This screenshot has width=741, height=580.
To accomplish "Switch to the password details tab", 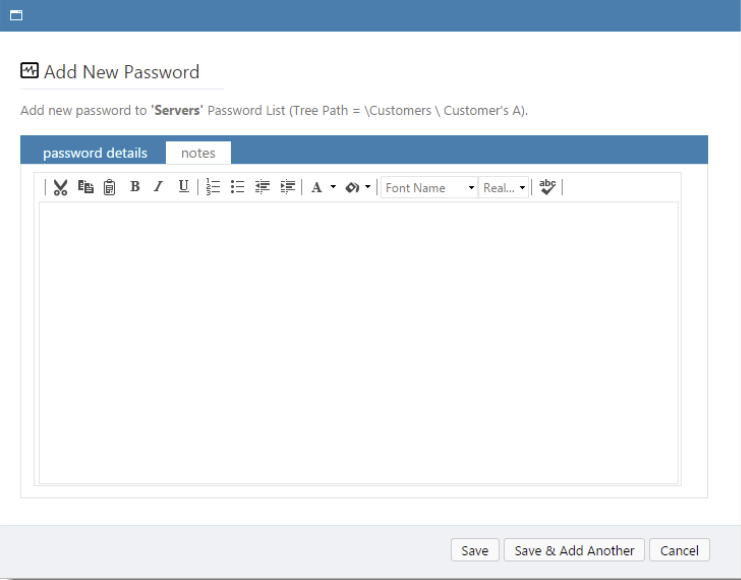I will pyautogui.click(x=95, y=153).
